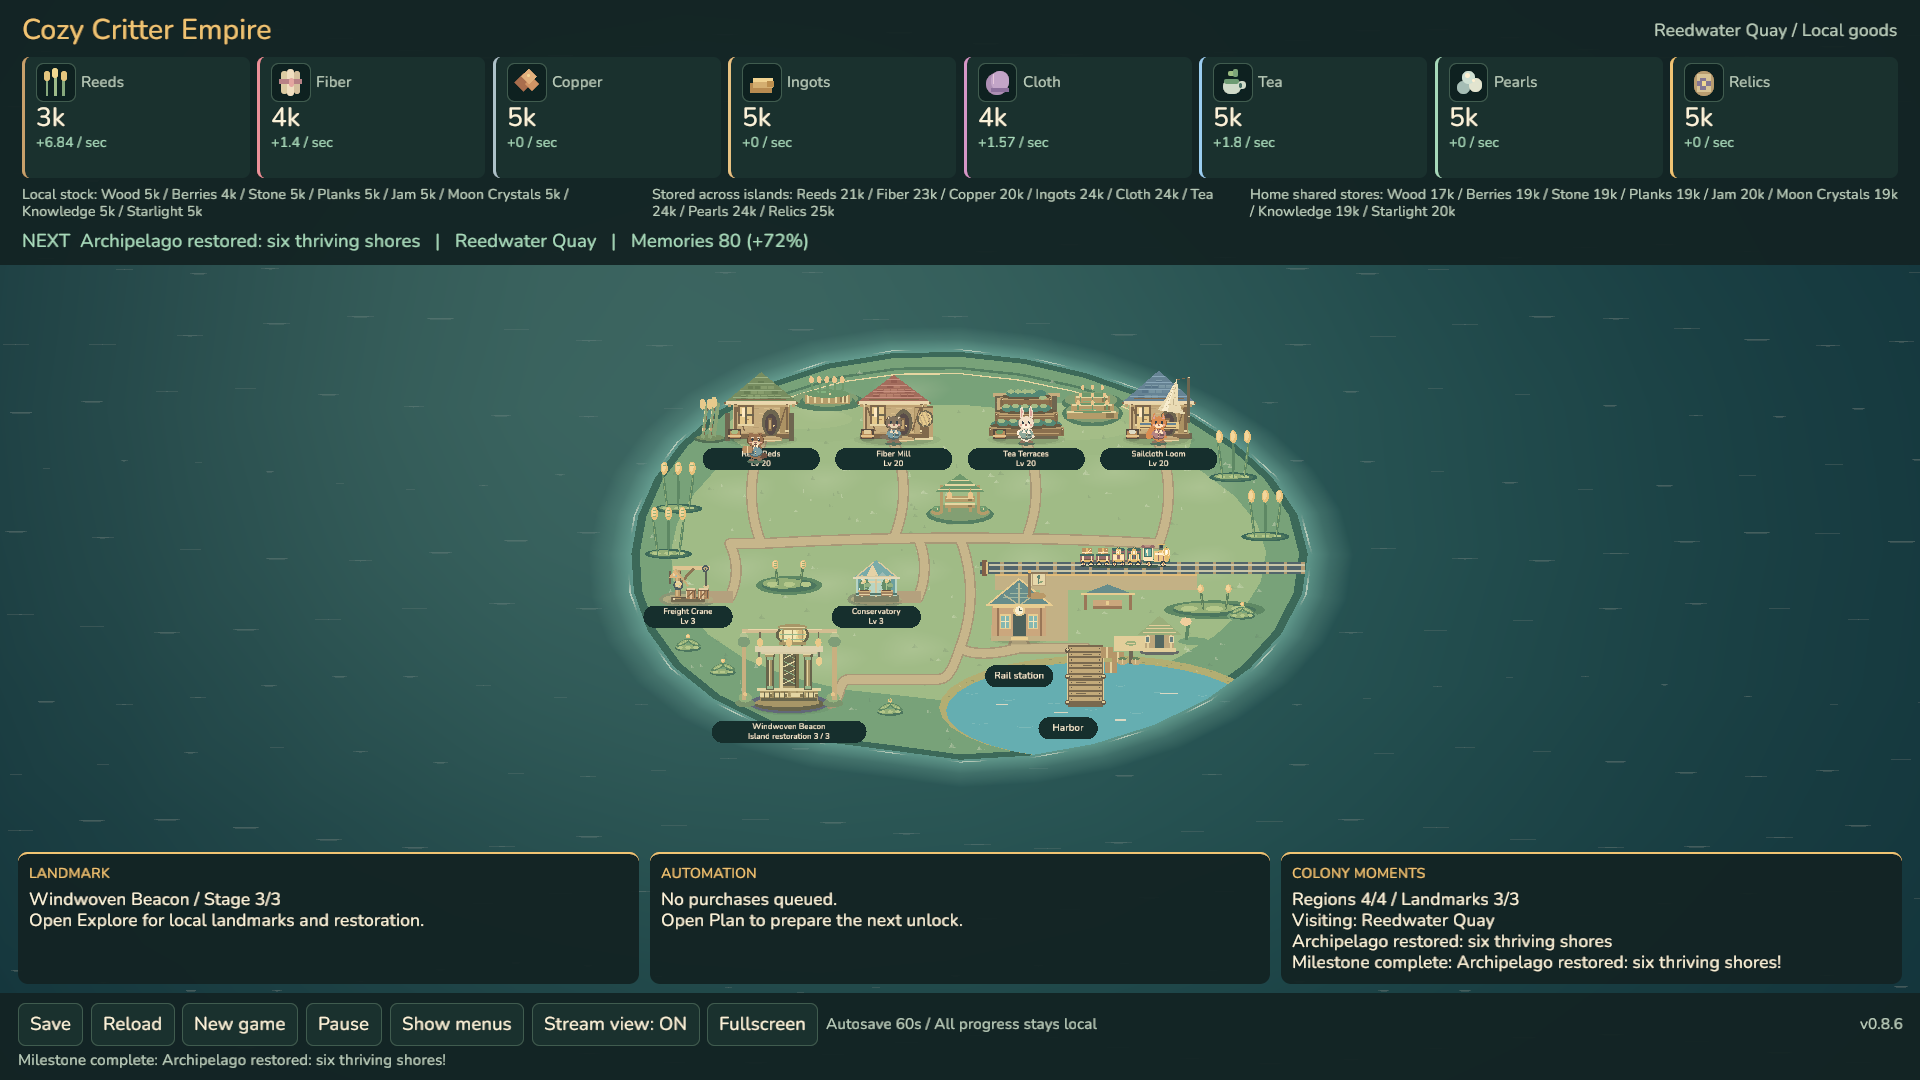Open the Landmark panel
Image resolution: width=1920 pixels, height=1080 pixels.
pyautogui.click(x=328, y=918)
